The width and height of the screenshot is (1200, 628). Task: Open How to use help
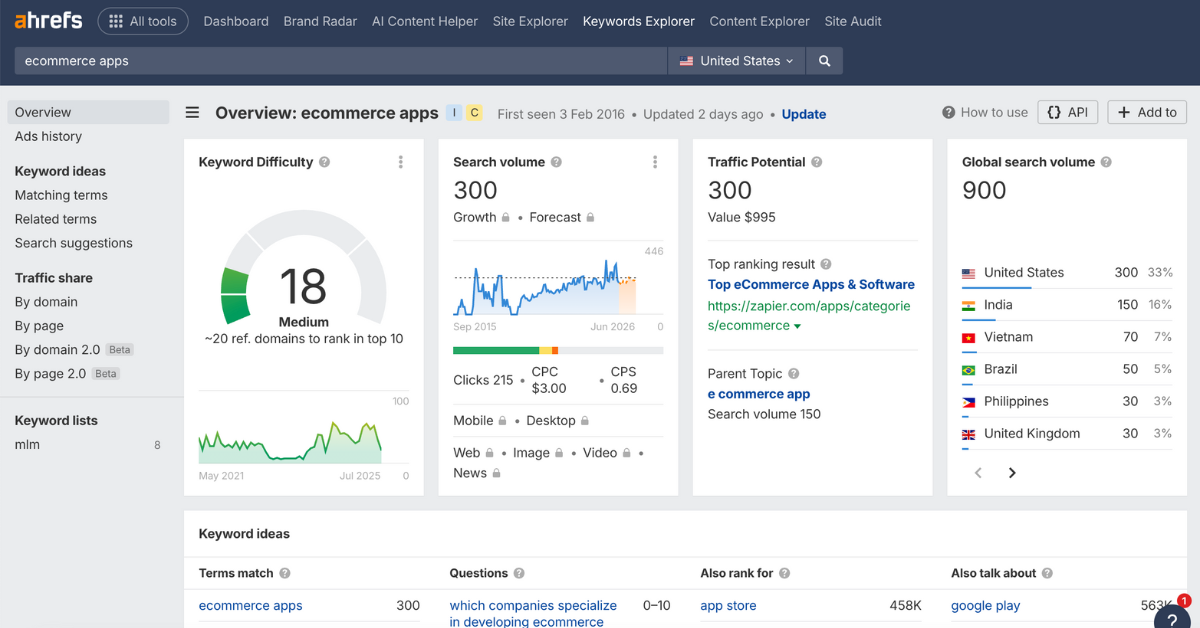pos(985,113)
